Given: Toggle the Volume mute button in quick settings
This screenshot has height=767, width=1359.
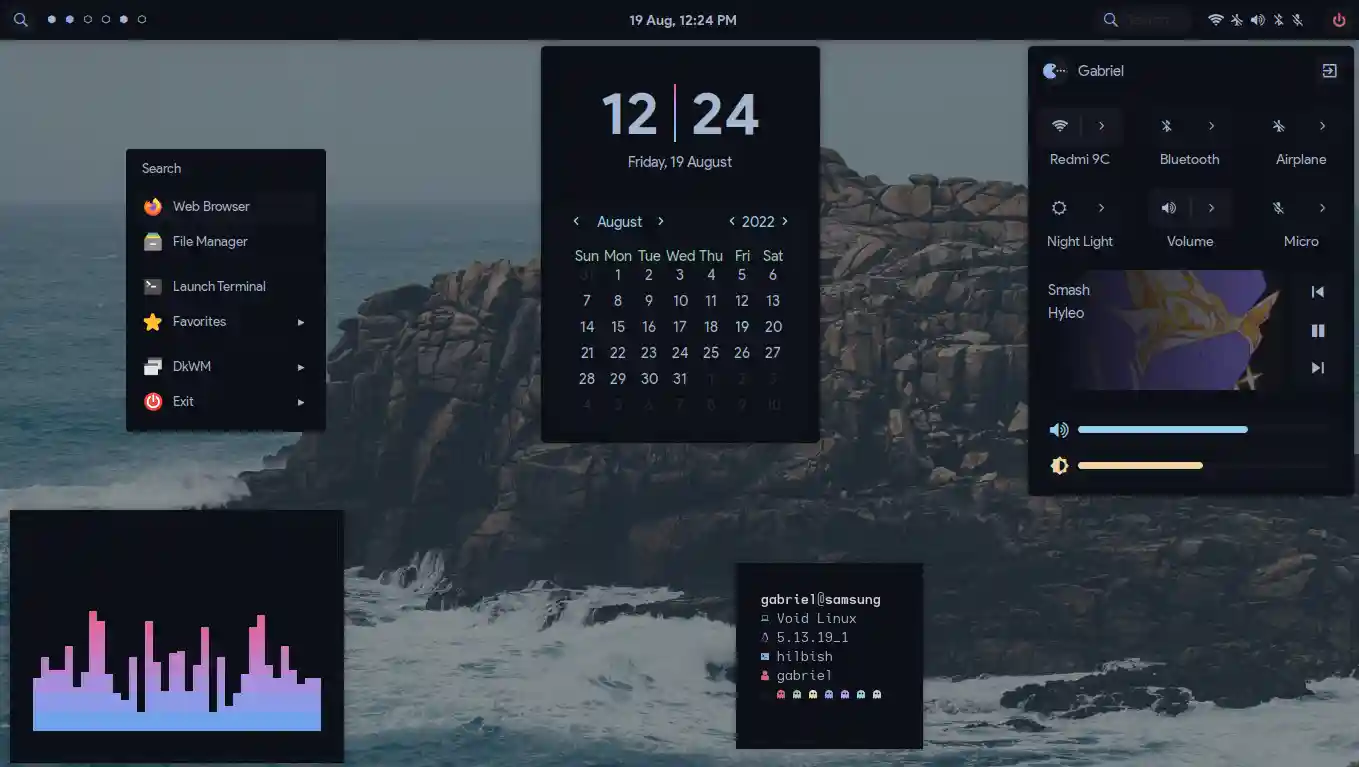Looking at the screenshot, I should (x=1168, y=208).
